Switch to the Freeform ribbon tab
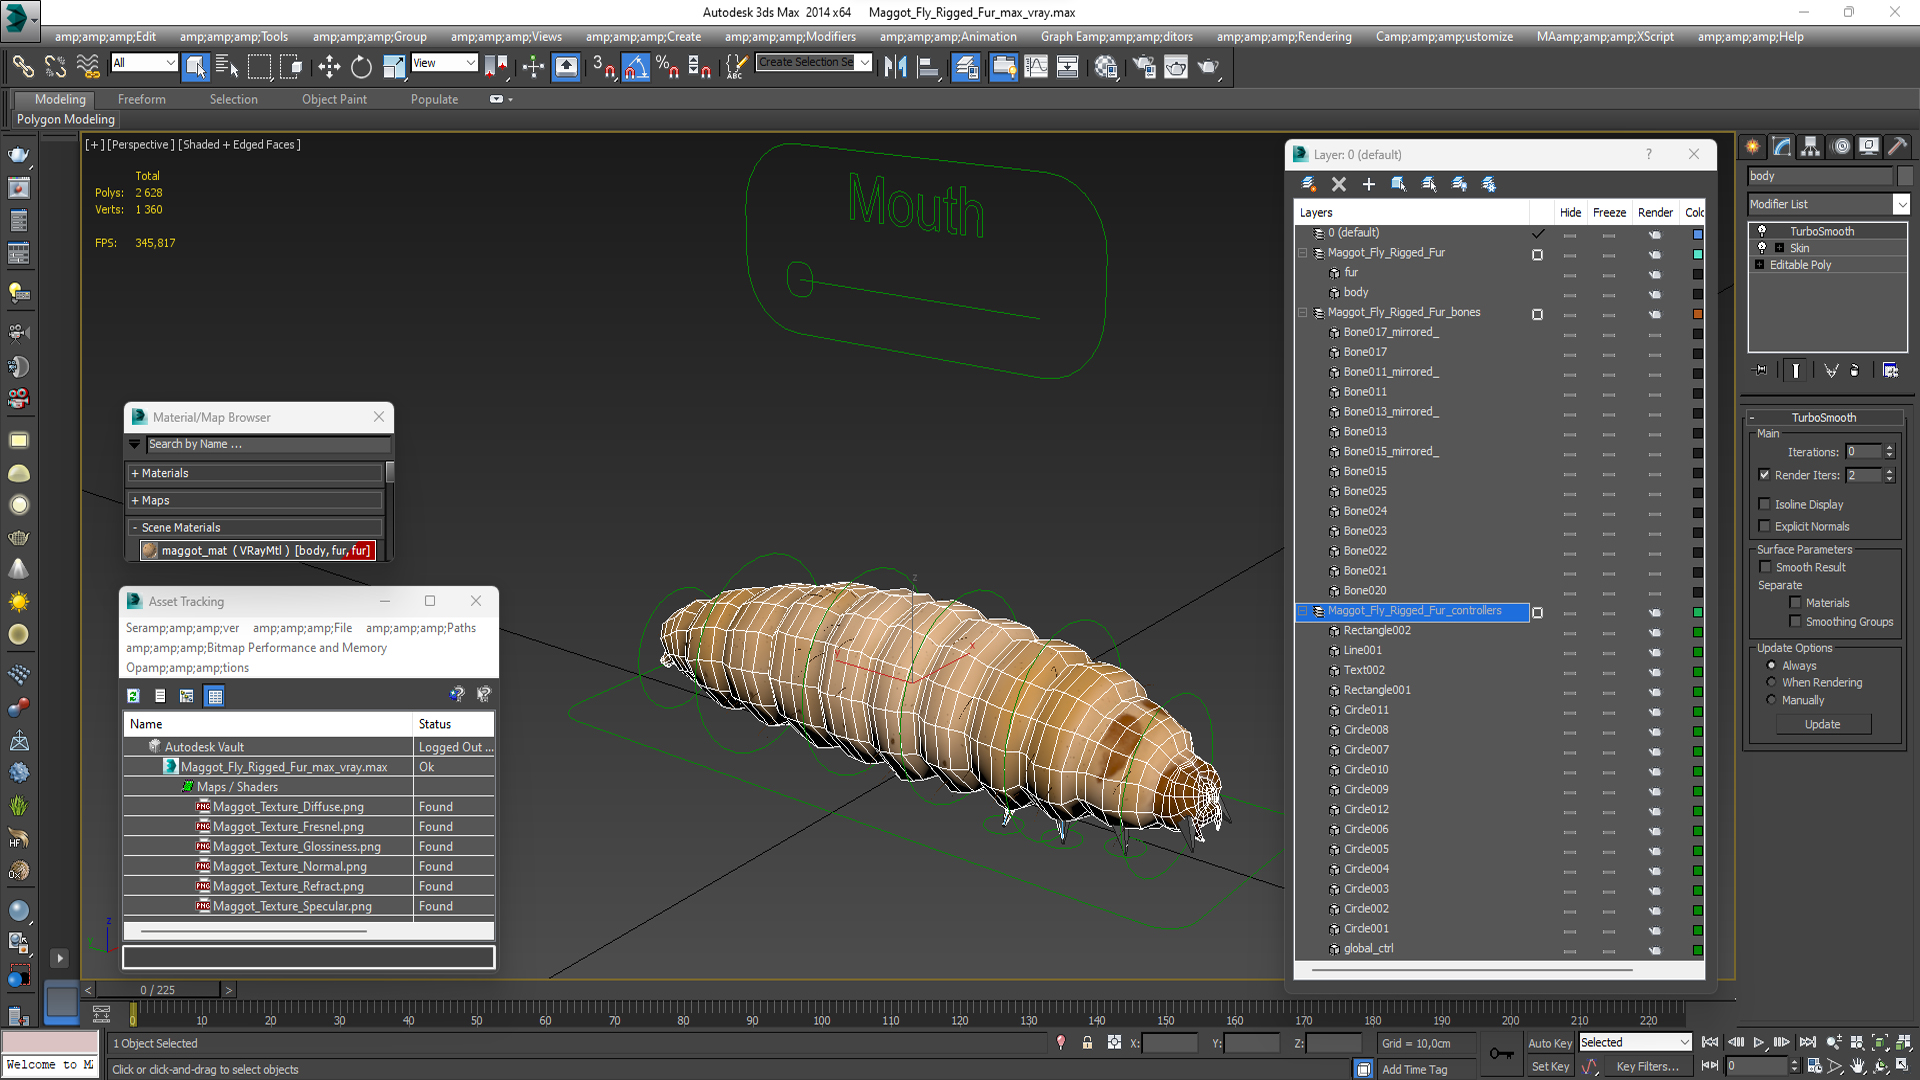Viewport: 1920px width, 1080px height. (141, 99)
